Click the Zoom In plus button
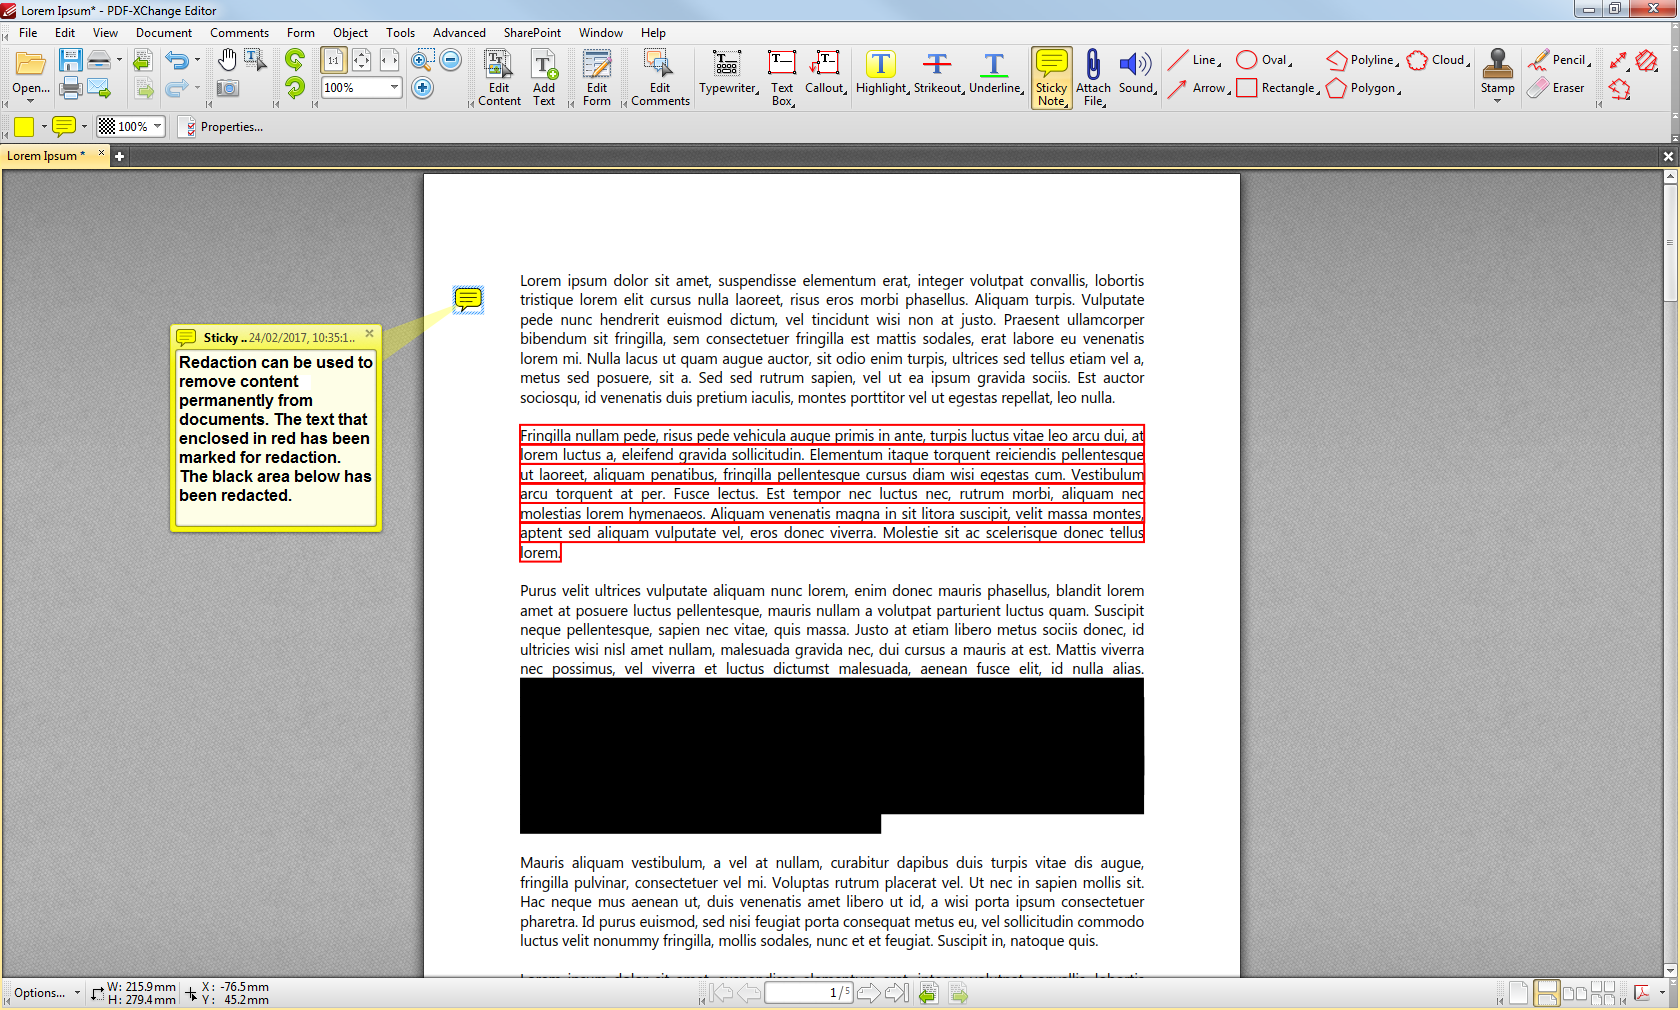The image size is (1680, 1010). click(x=423, y=88)
